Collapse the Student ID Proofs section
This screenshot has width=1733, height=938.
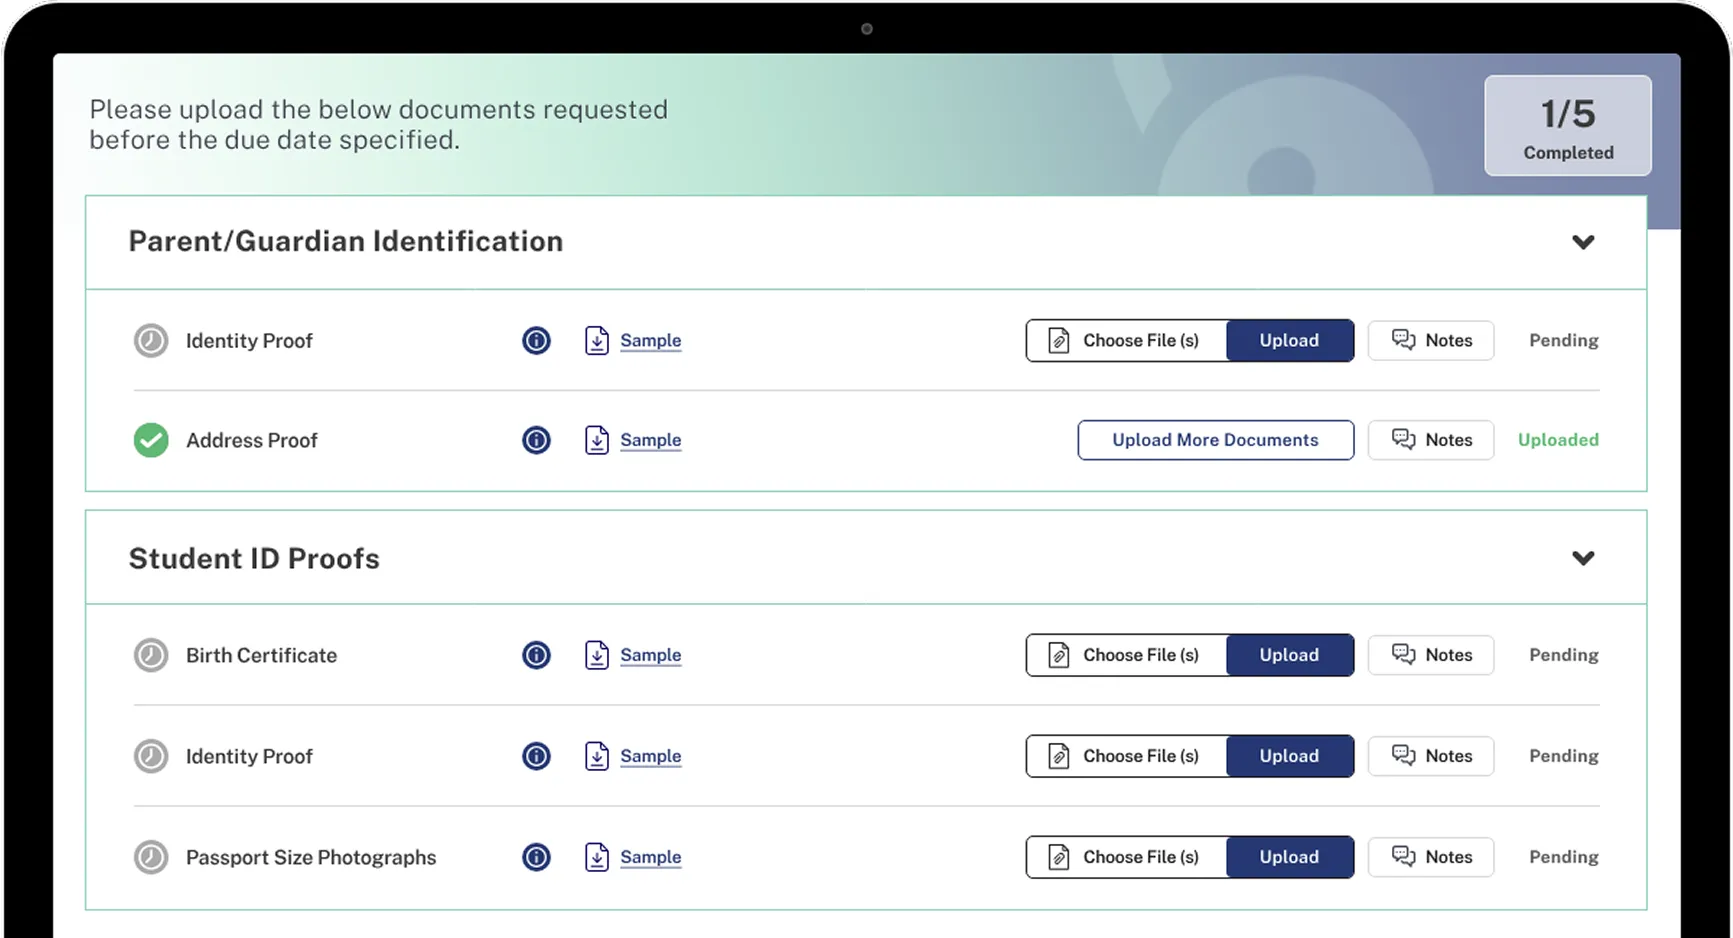[1582, 558]
